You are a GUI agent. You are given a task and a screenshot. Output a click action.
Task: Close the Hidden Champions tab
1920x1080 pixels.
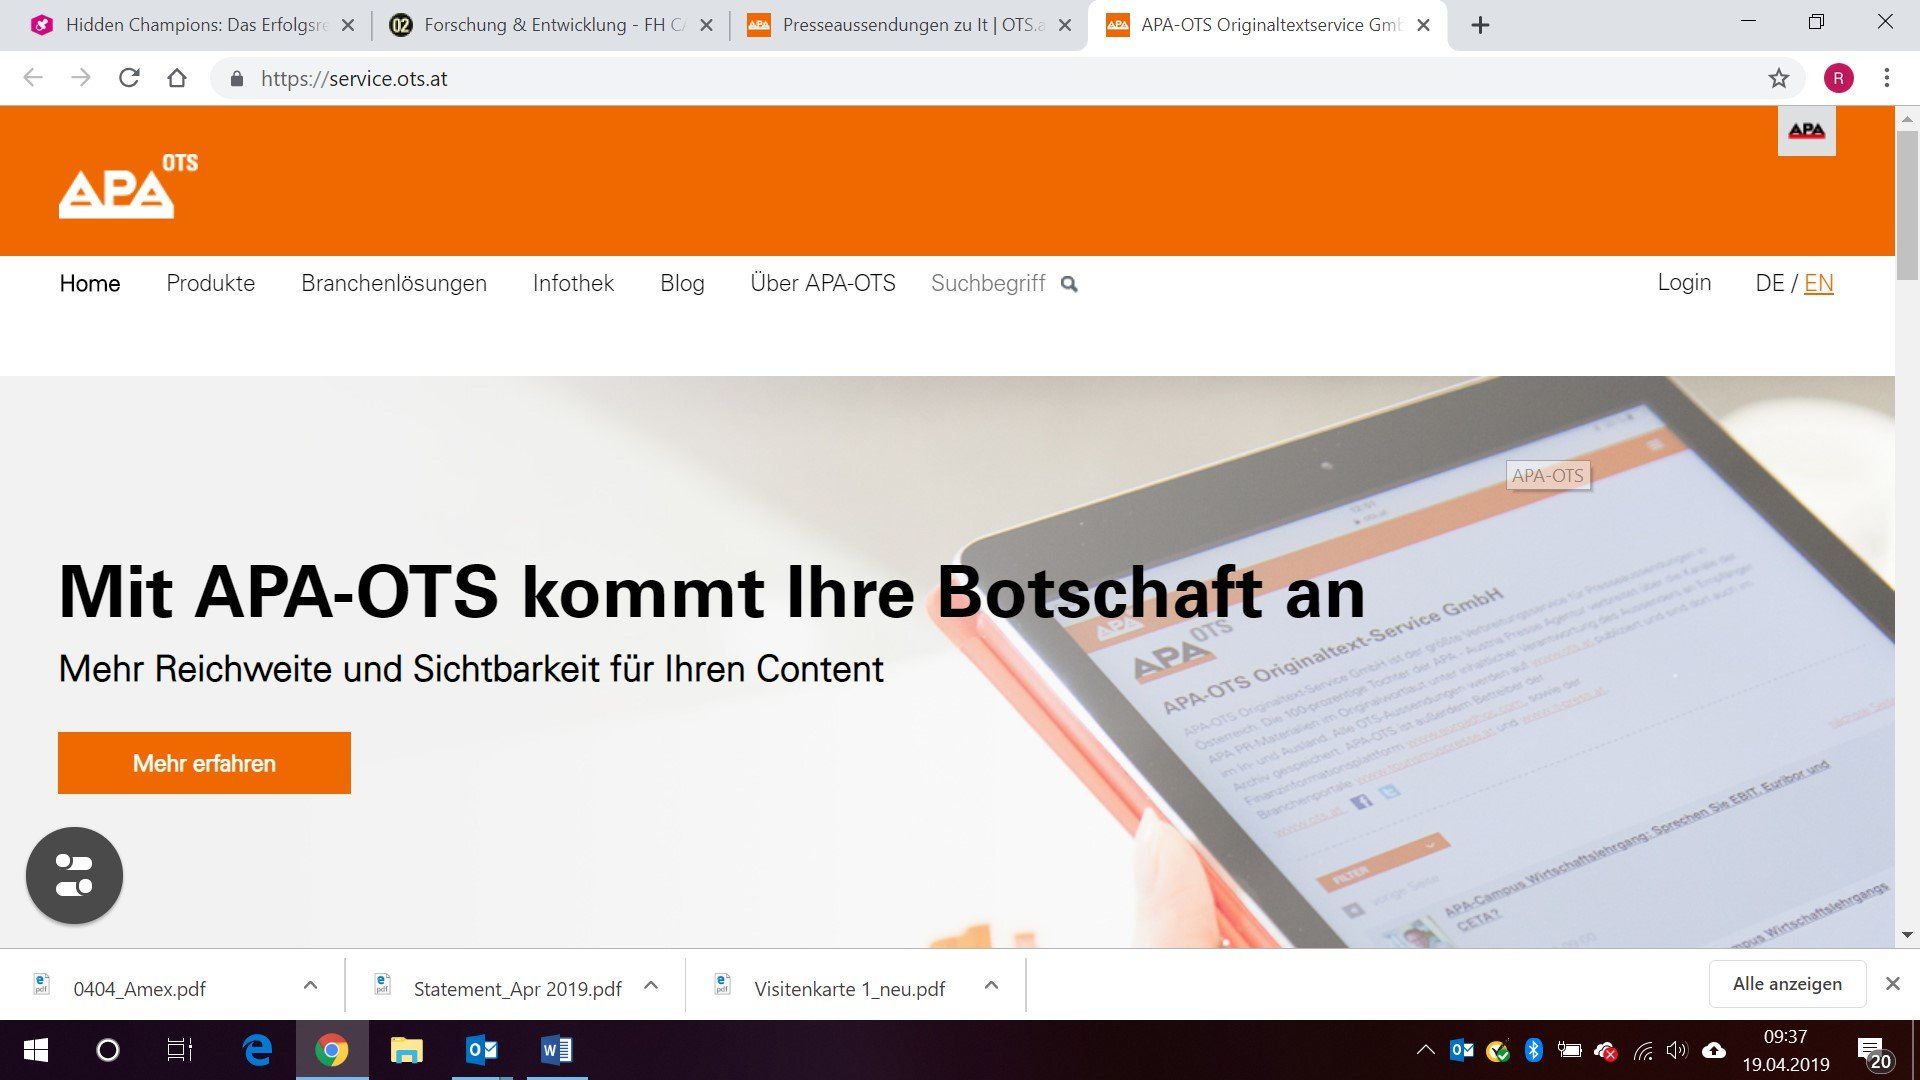pyautogui.click(x=347, y=25)
